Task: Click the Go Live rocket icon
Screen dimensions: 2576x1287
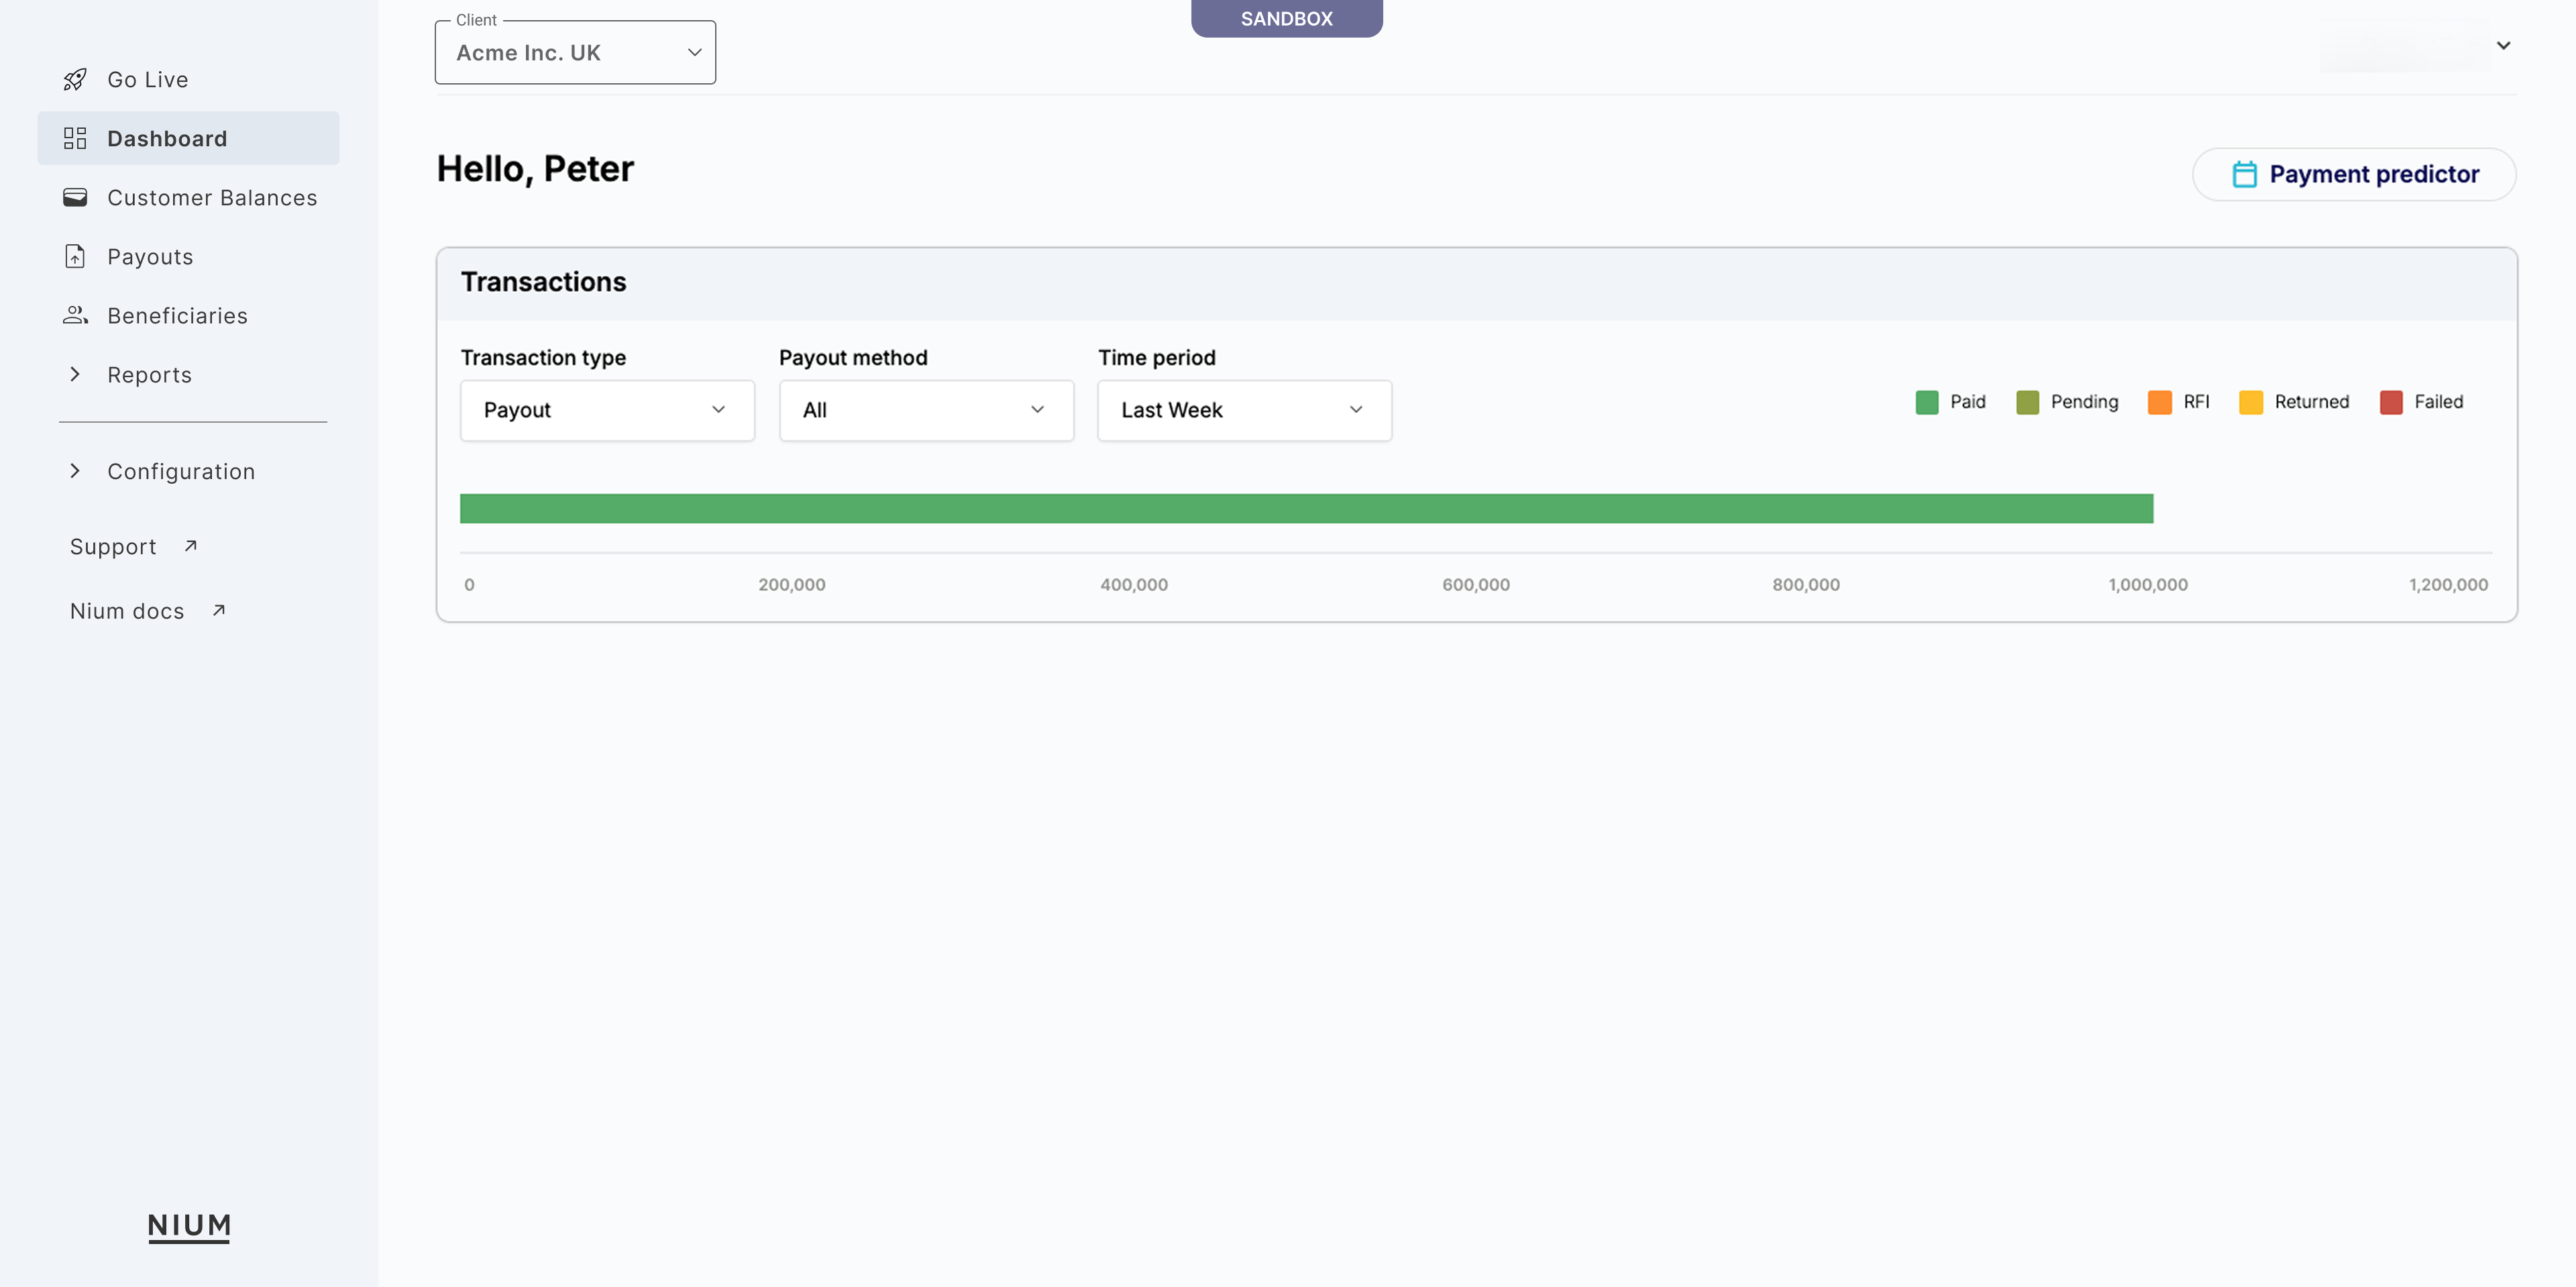Action: (x=75, y=80)
